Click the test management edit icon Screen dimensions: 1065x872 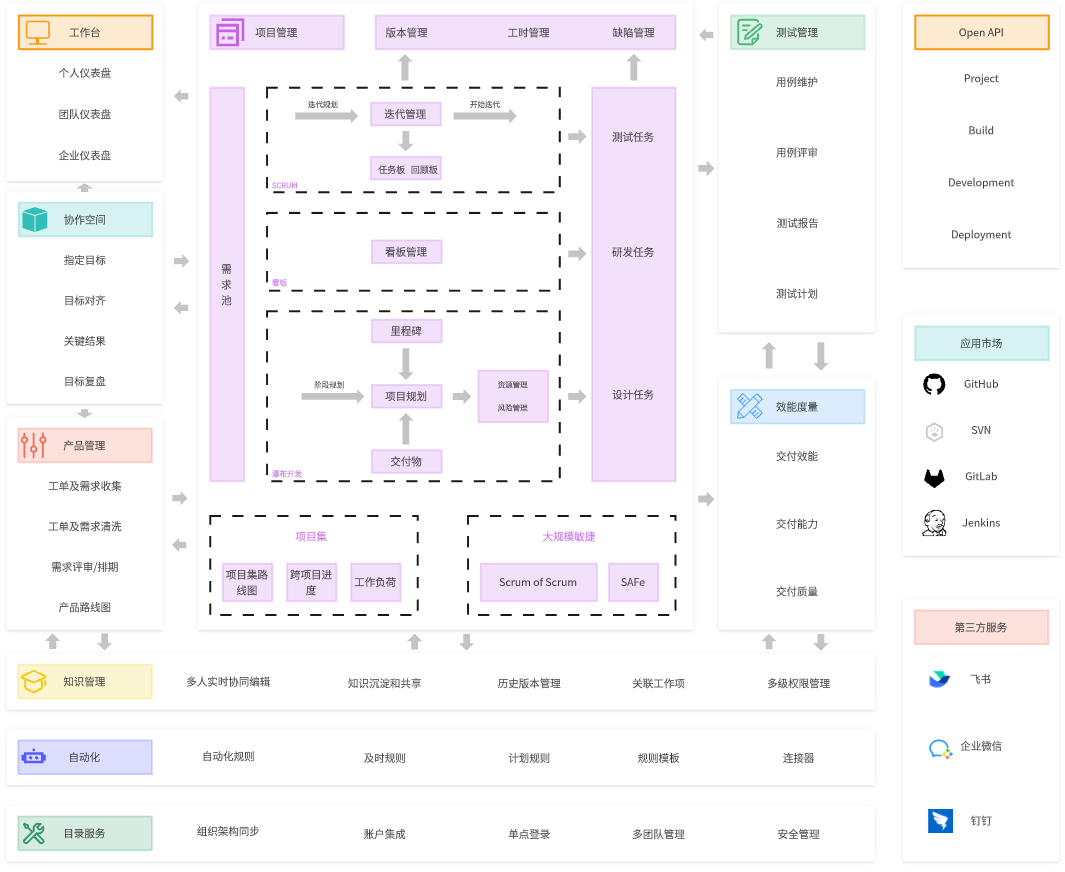click(x=749, y=33)
